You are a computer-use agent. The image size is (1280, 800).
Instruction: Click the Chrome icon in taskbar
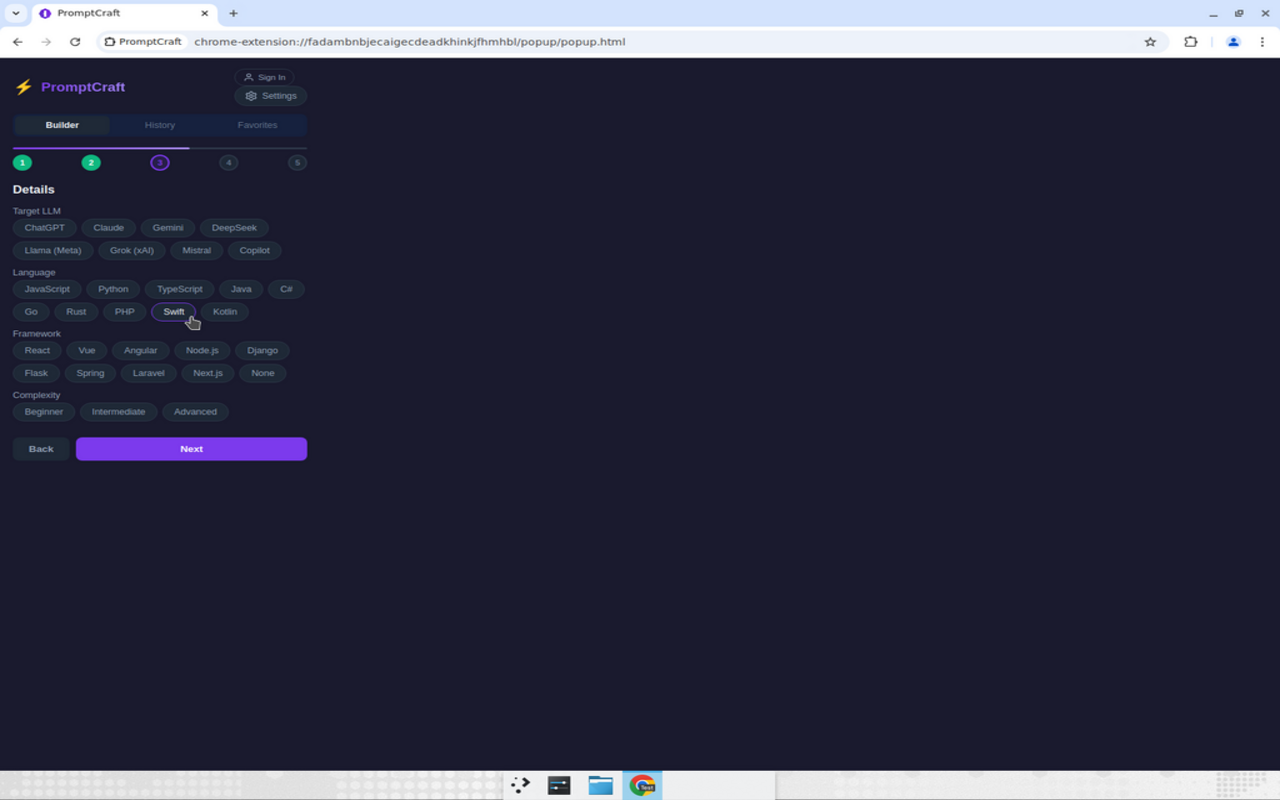pos(642,785)
